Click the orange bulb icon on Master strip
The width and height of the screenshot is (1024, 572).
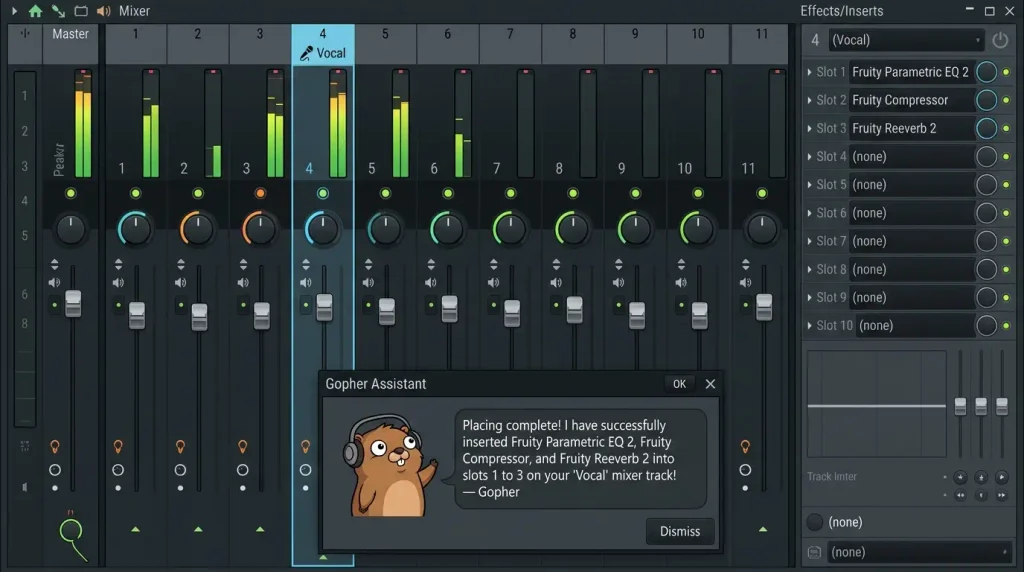coord(55,447)
